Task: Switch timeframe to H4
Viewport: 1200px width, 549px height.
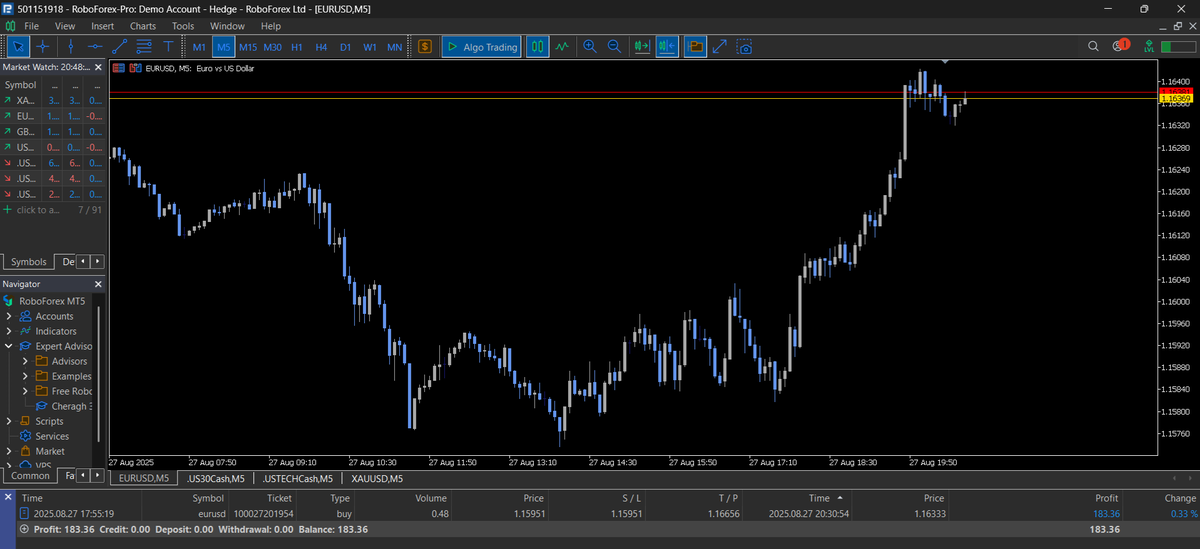Action: (321, 46)
